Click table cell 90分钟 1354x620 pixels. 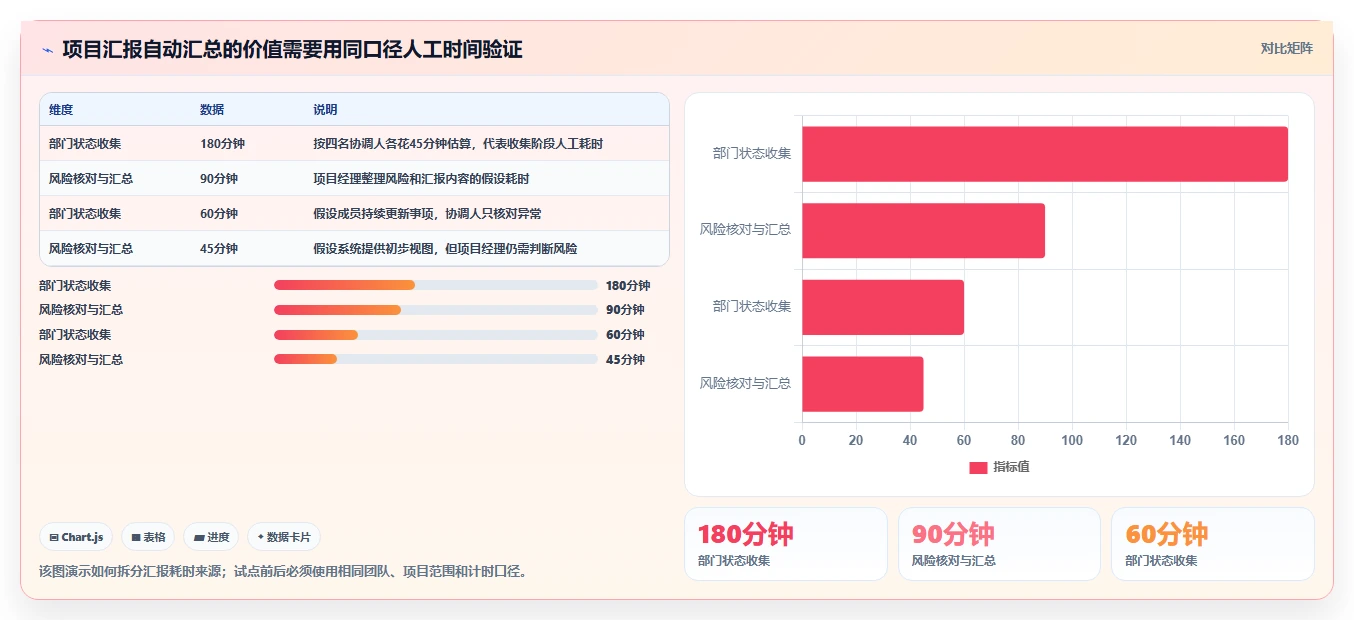219,179
